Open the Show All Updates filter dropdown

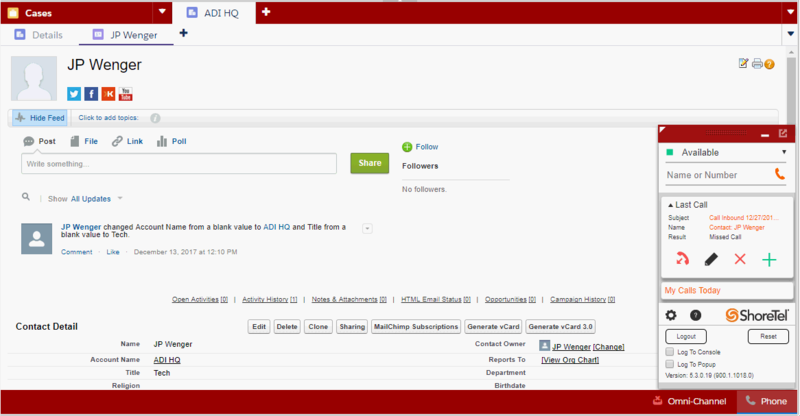120,198
